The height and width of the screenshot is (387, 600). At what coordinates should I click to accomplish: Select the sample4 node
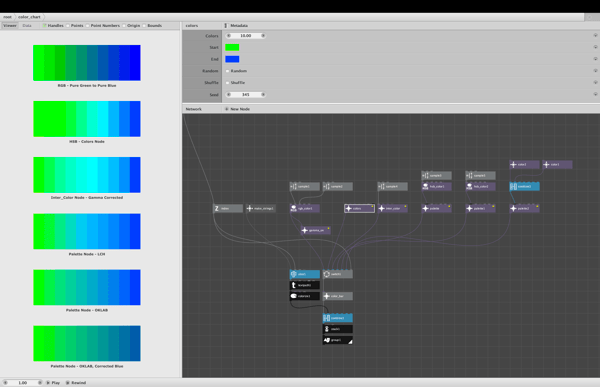[393, 186]
